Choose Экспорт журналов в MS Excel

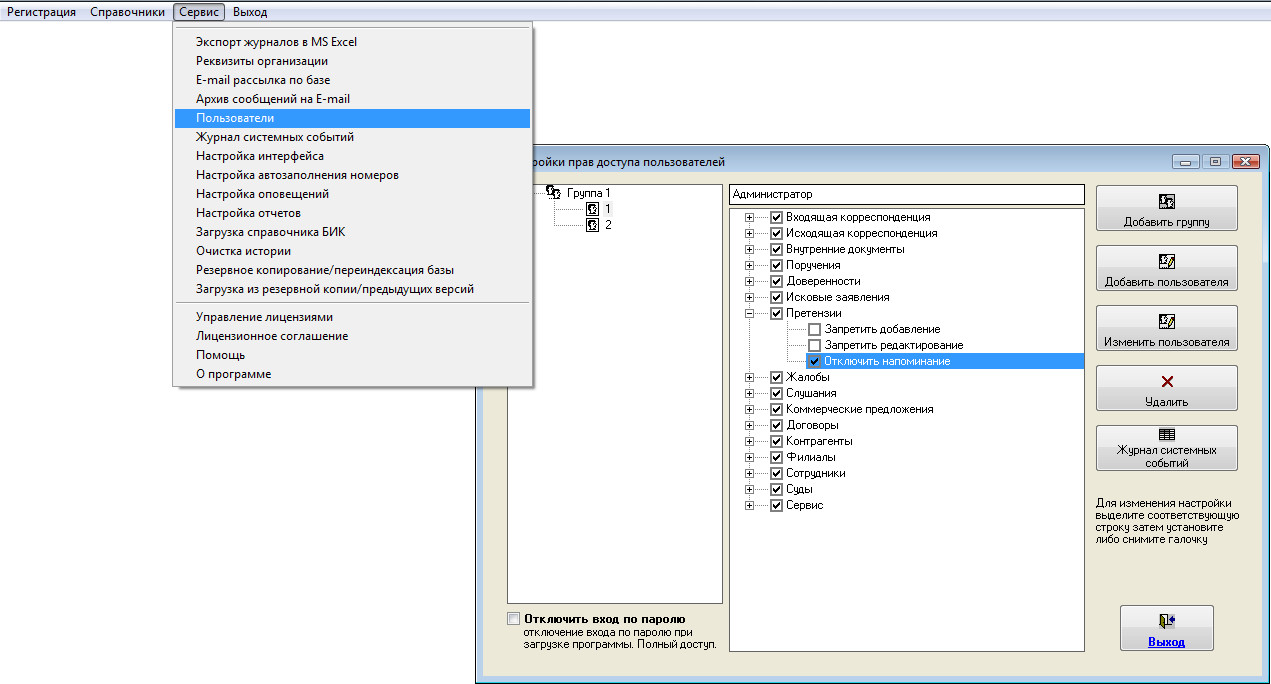click(353, 42)
